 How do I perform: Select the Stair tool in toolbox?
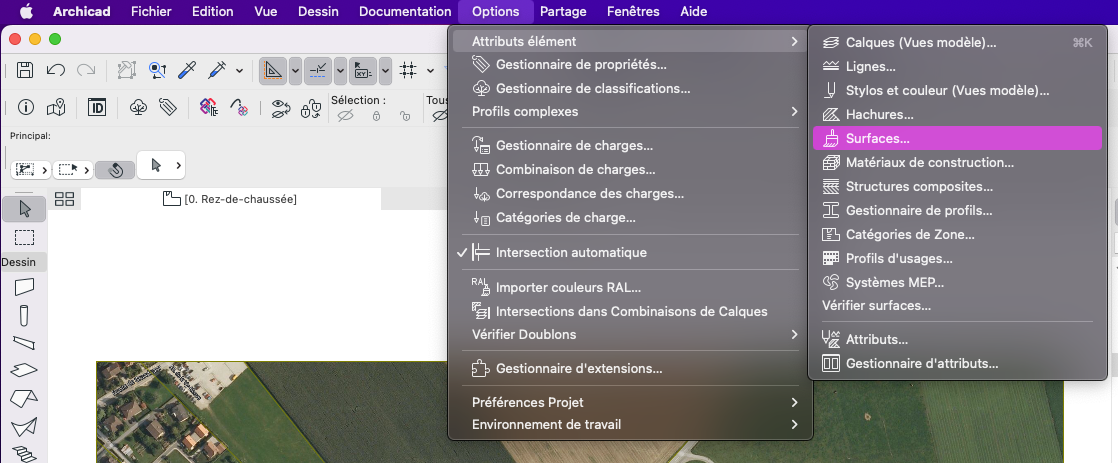pyautogui.click(x=24, y=454)
